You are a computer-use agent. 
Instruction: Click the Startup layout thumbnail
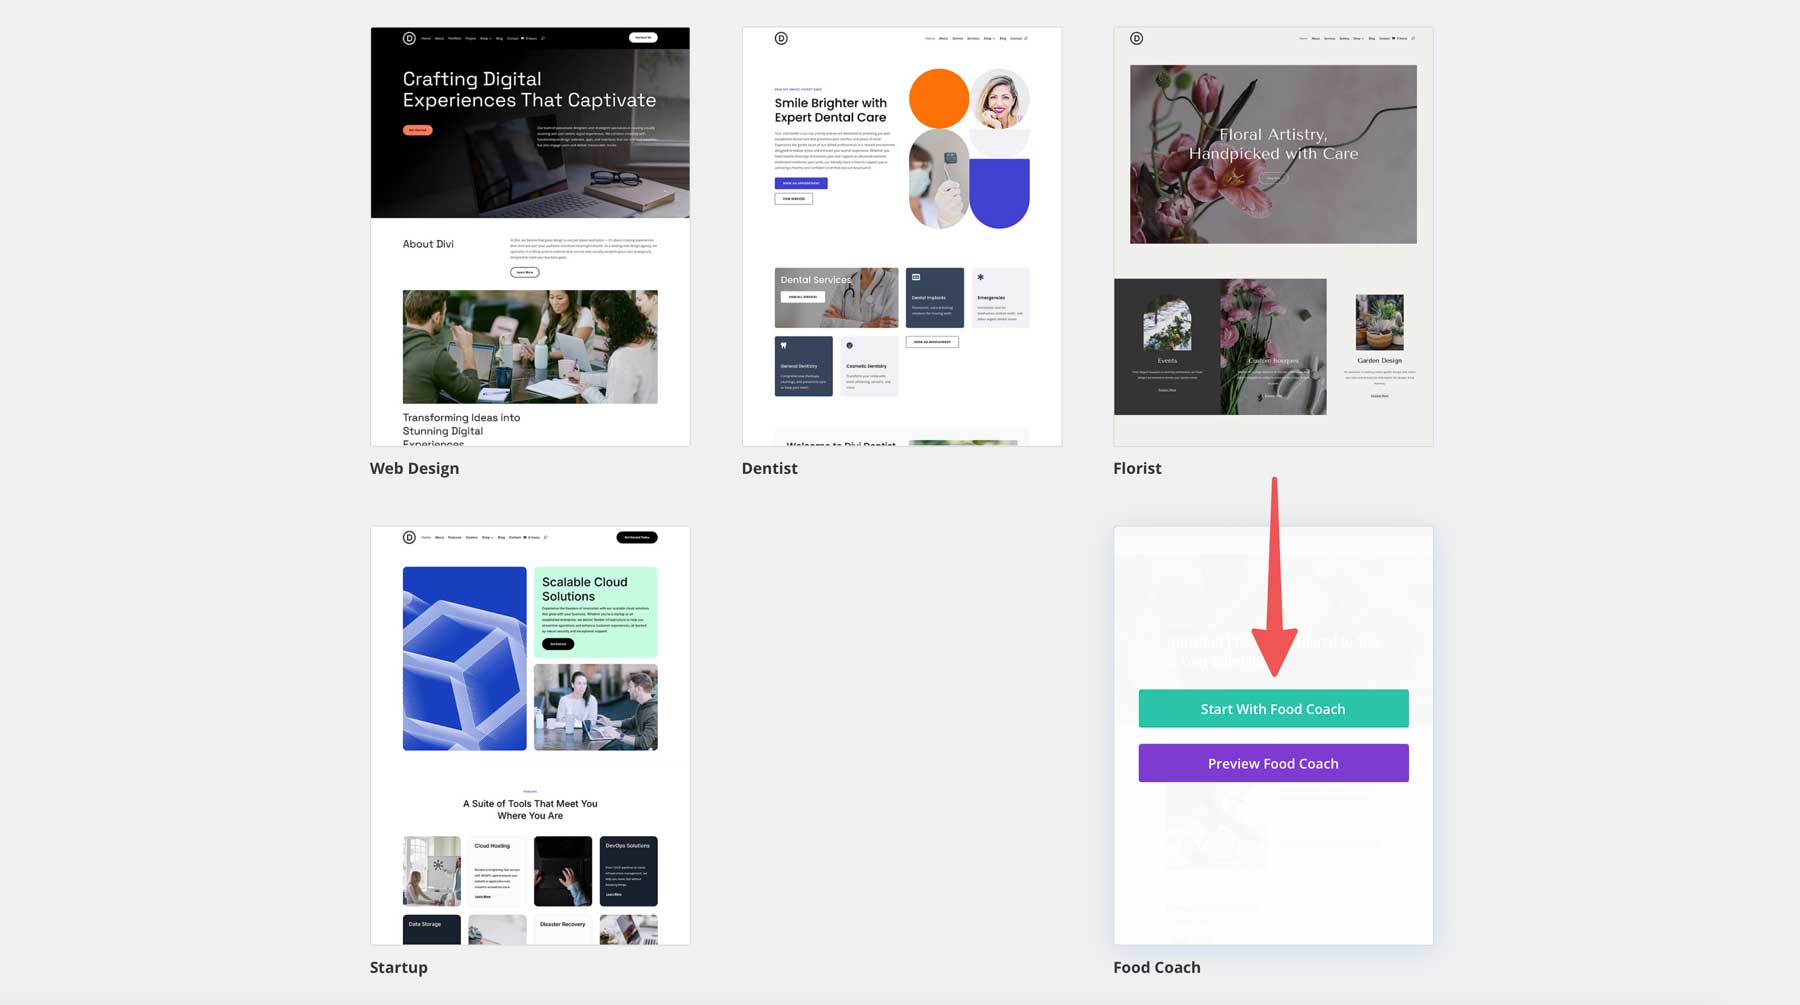click(529, 735)
